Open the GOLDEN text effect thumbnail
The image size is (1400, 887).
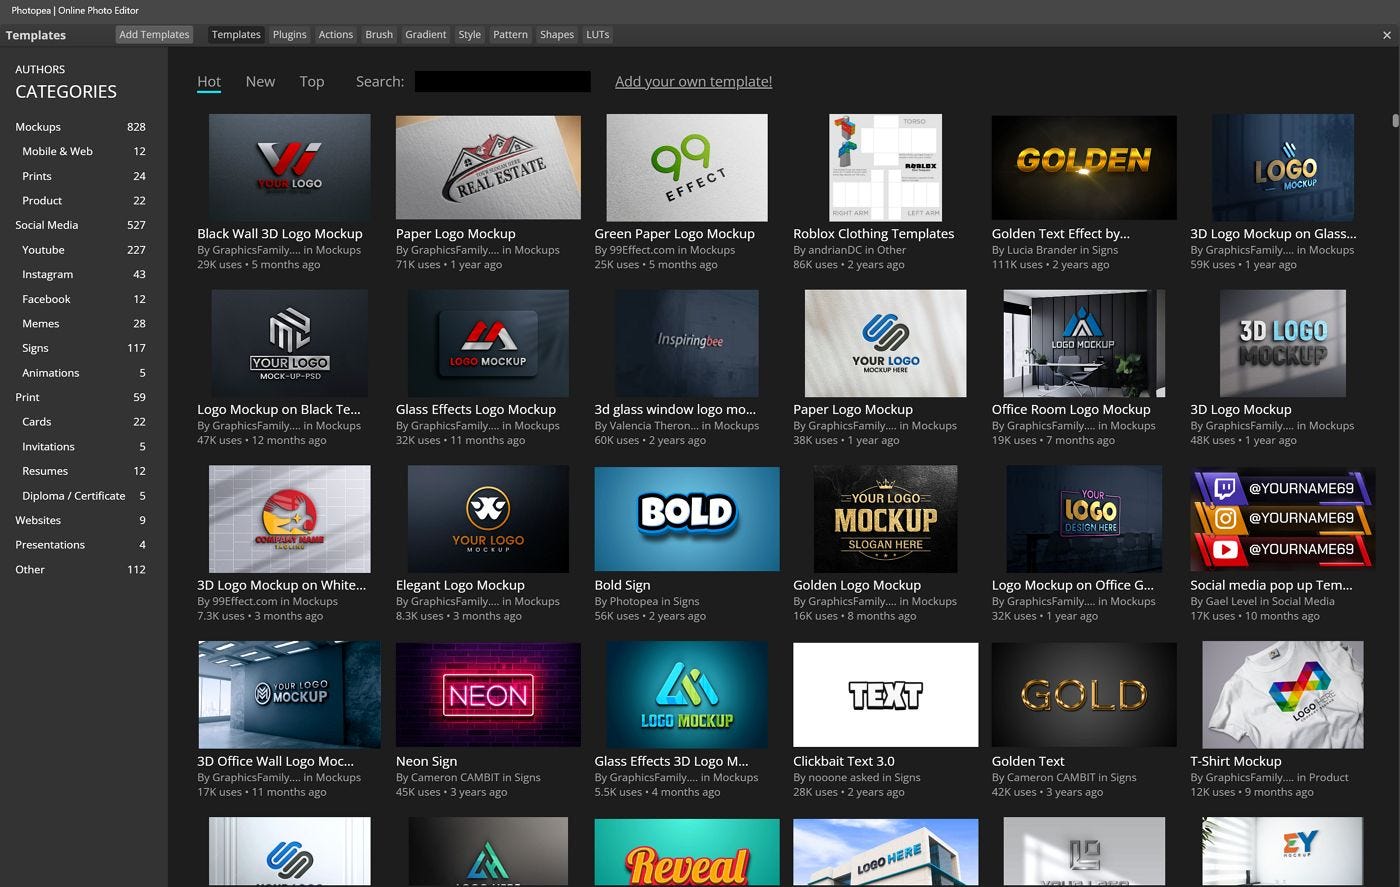pos(1084,167)
